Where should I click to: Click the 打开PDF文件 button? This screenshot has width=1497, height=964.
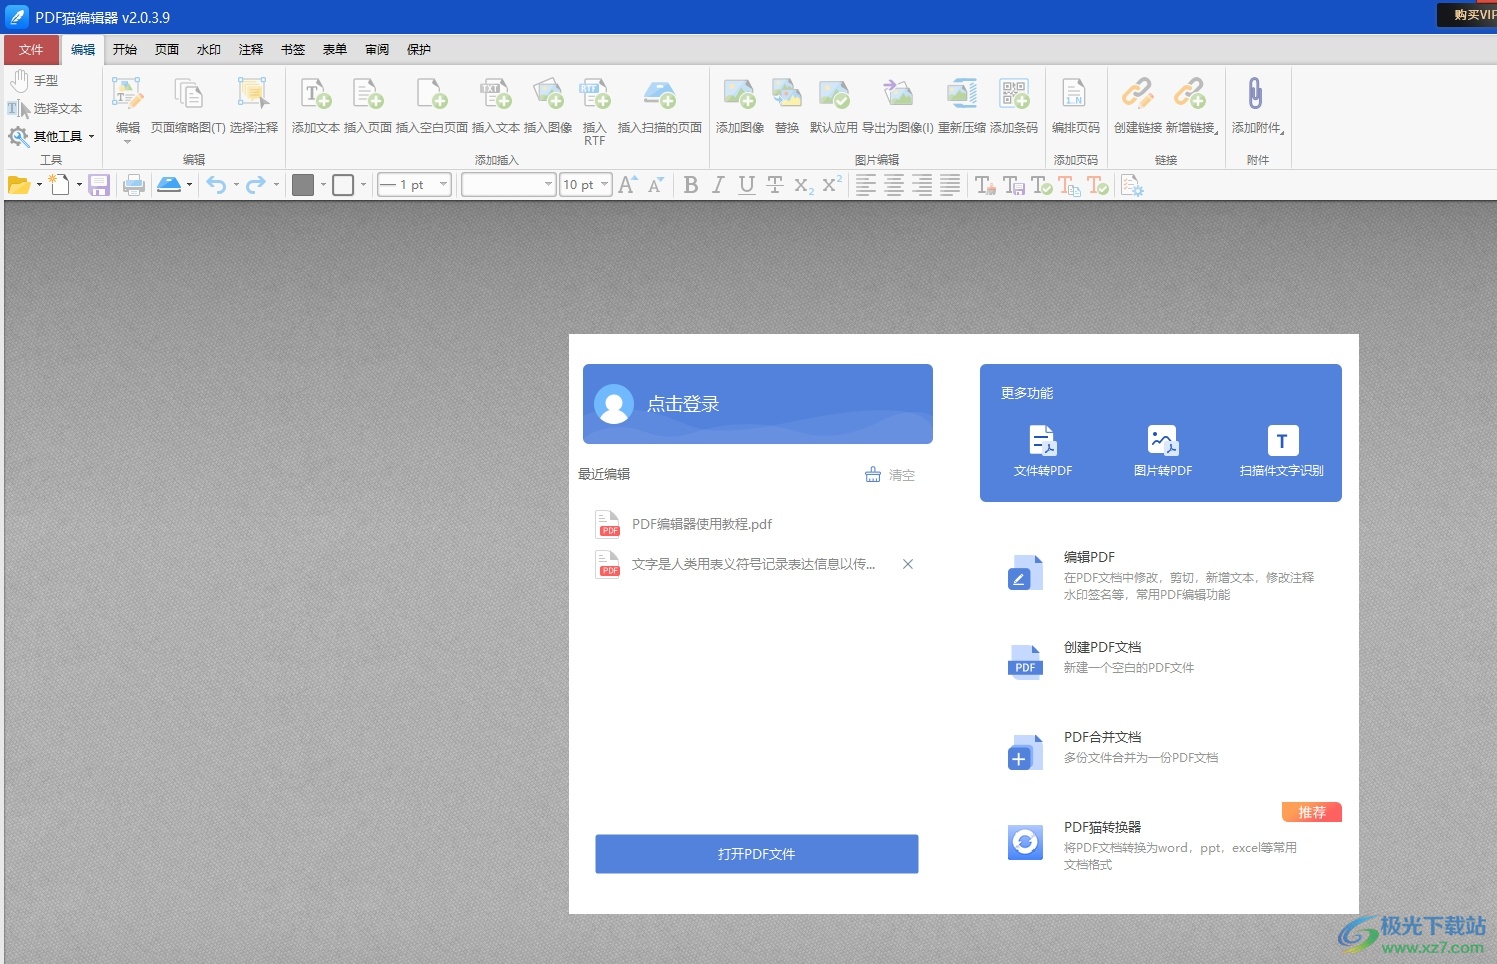coord(757,854)
